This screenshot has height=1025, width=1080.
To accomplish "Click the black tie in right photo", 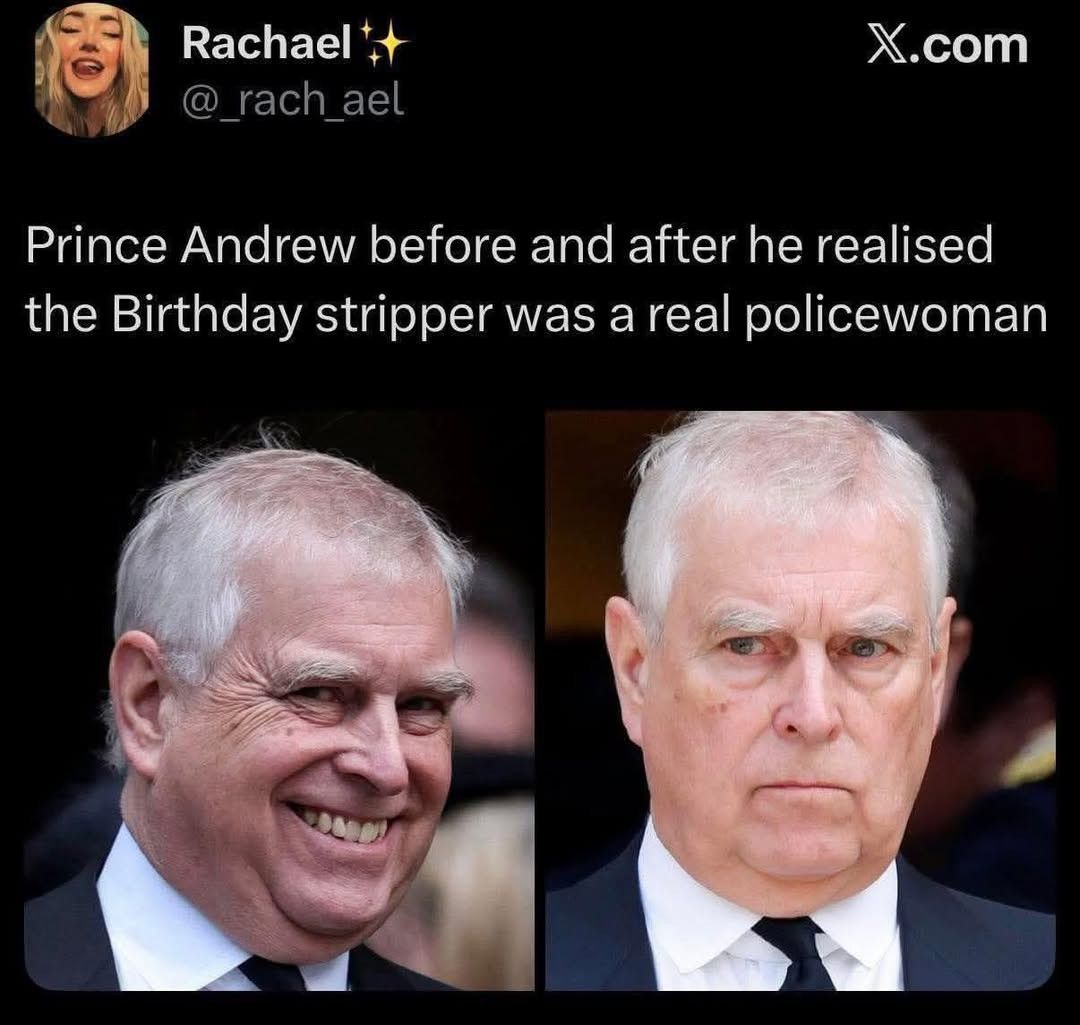I will click(x=799, y=953).
